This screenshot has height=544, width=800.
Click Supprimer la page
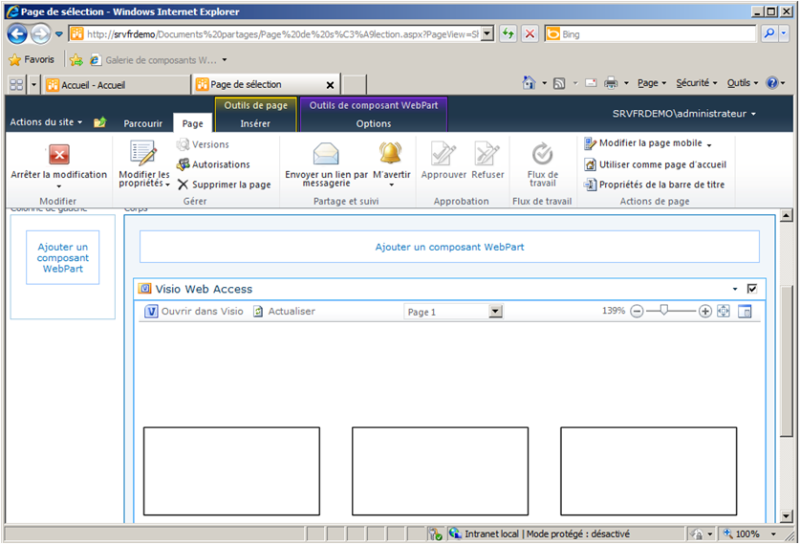point(224,185)
